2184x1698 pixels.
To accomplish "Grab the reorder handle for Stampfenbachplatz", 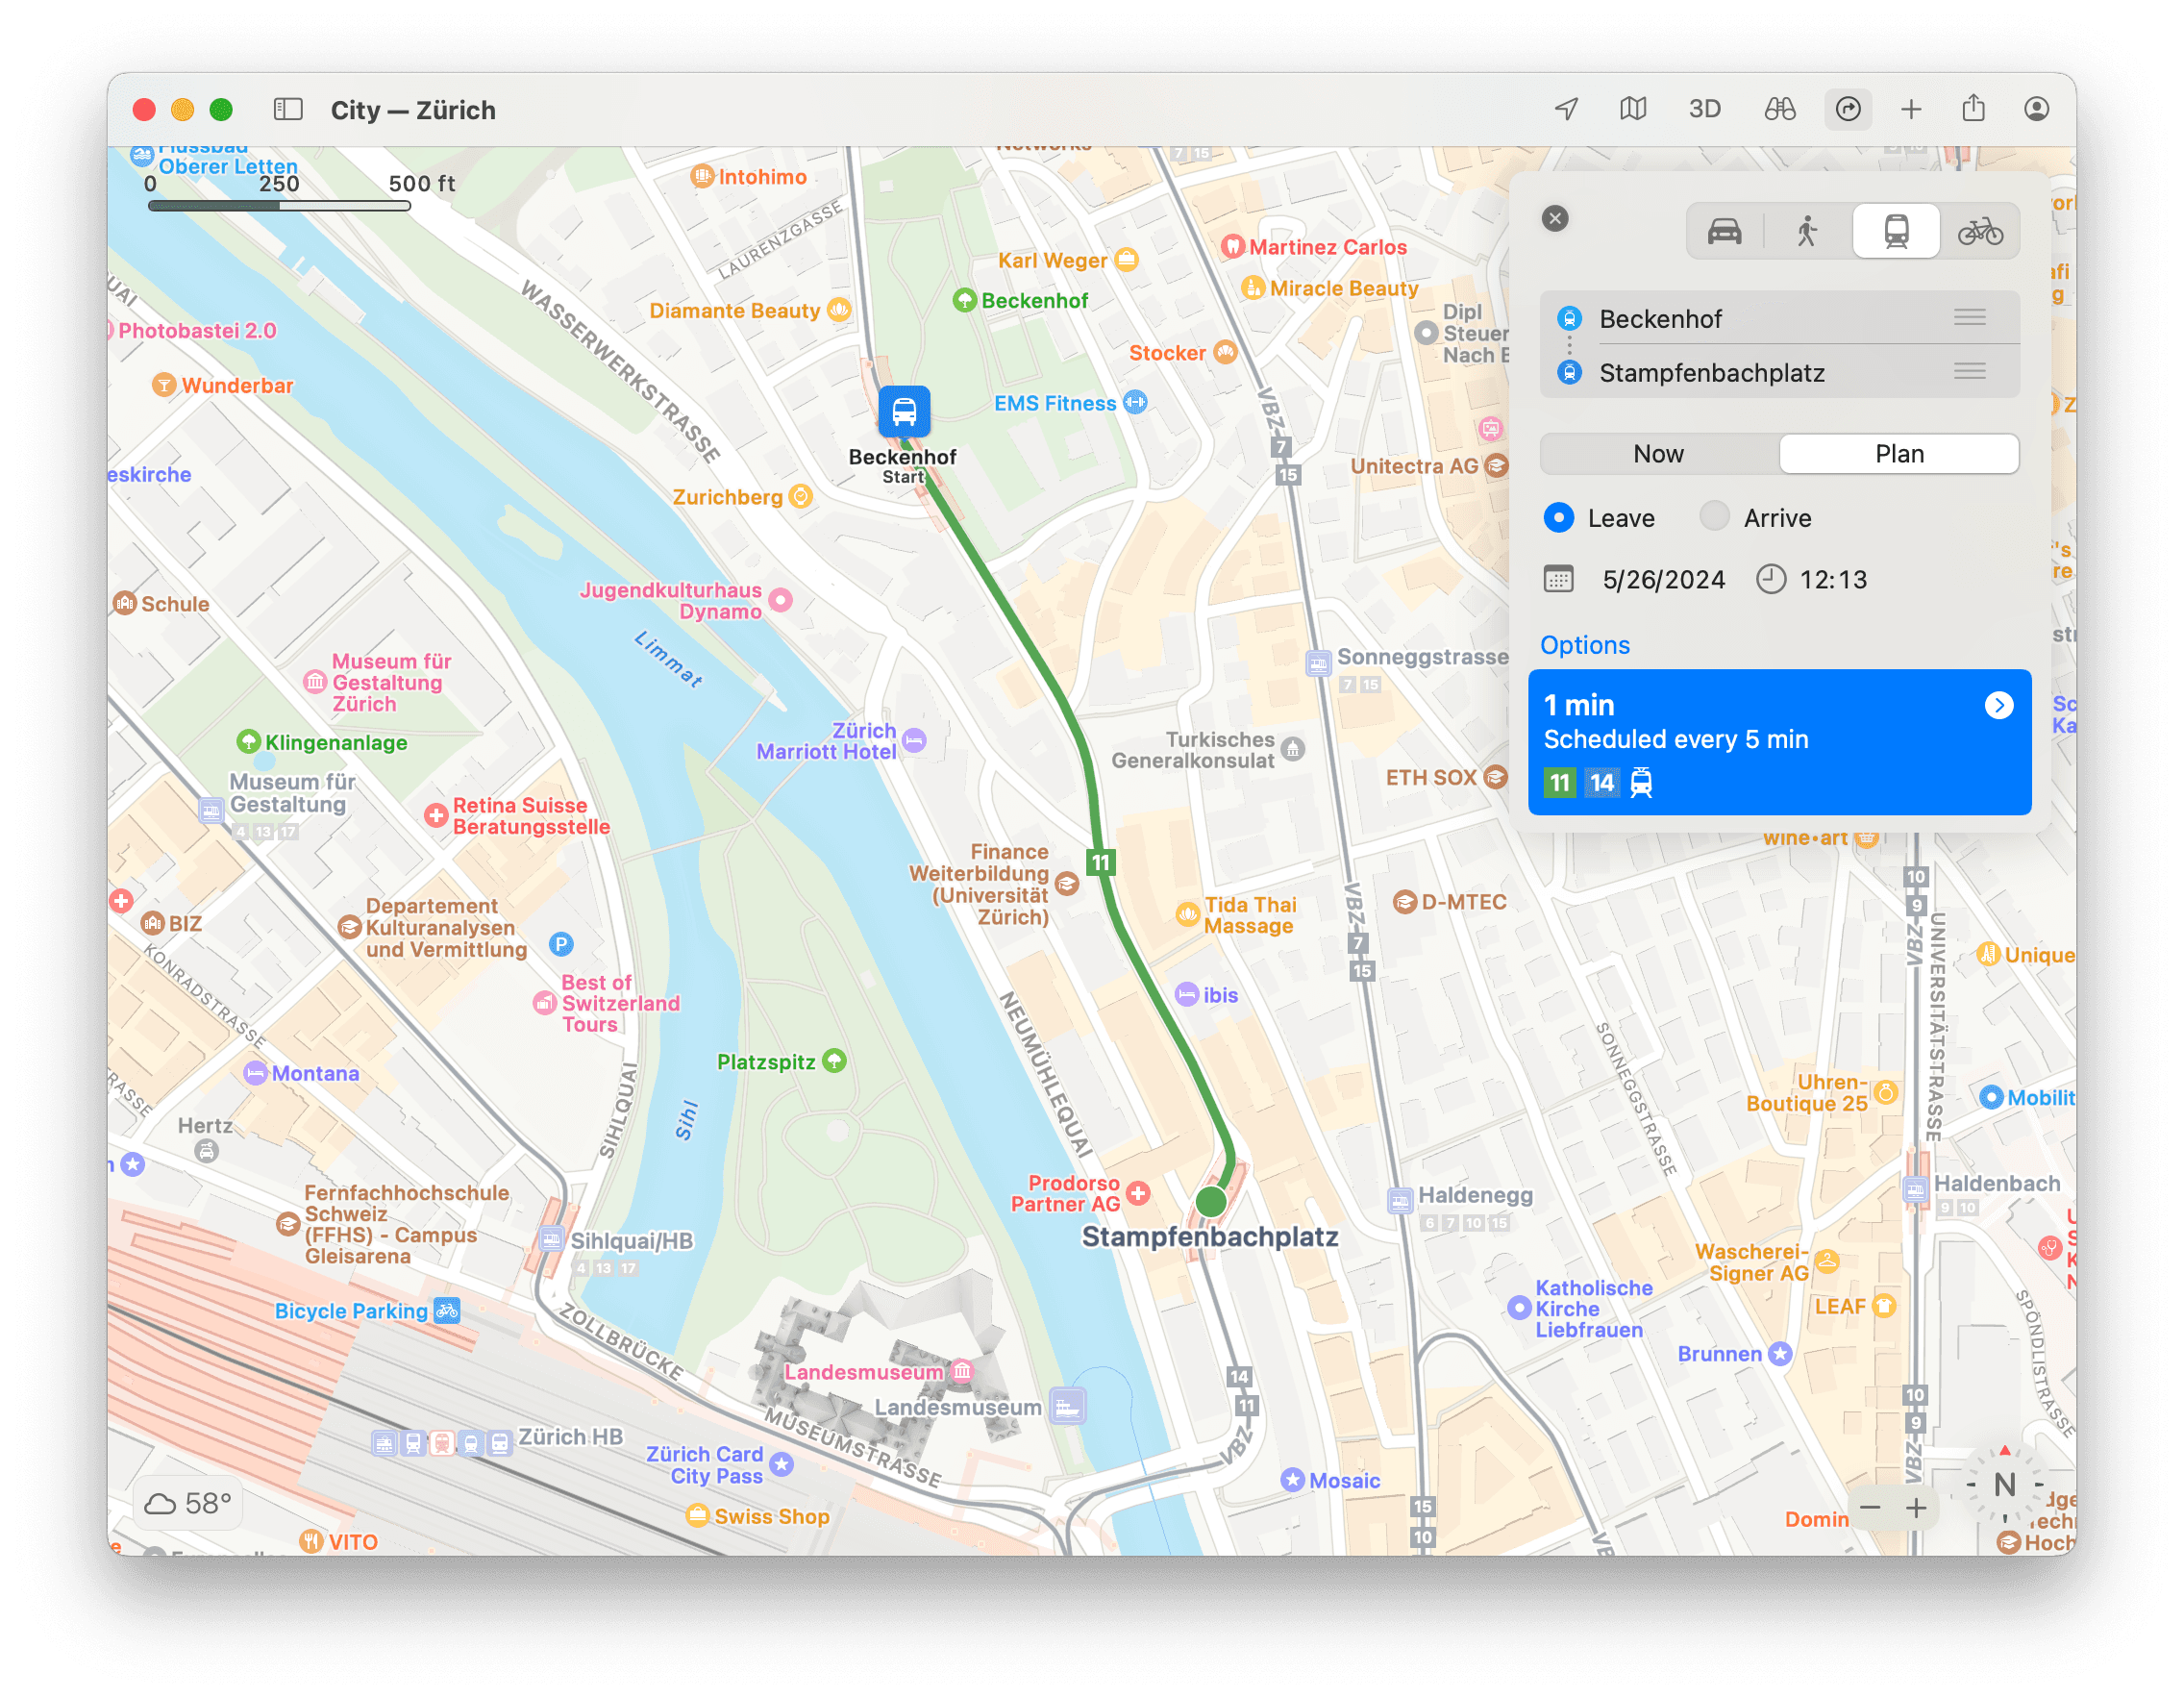I will coord(1970,372).
